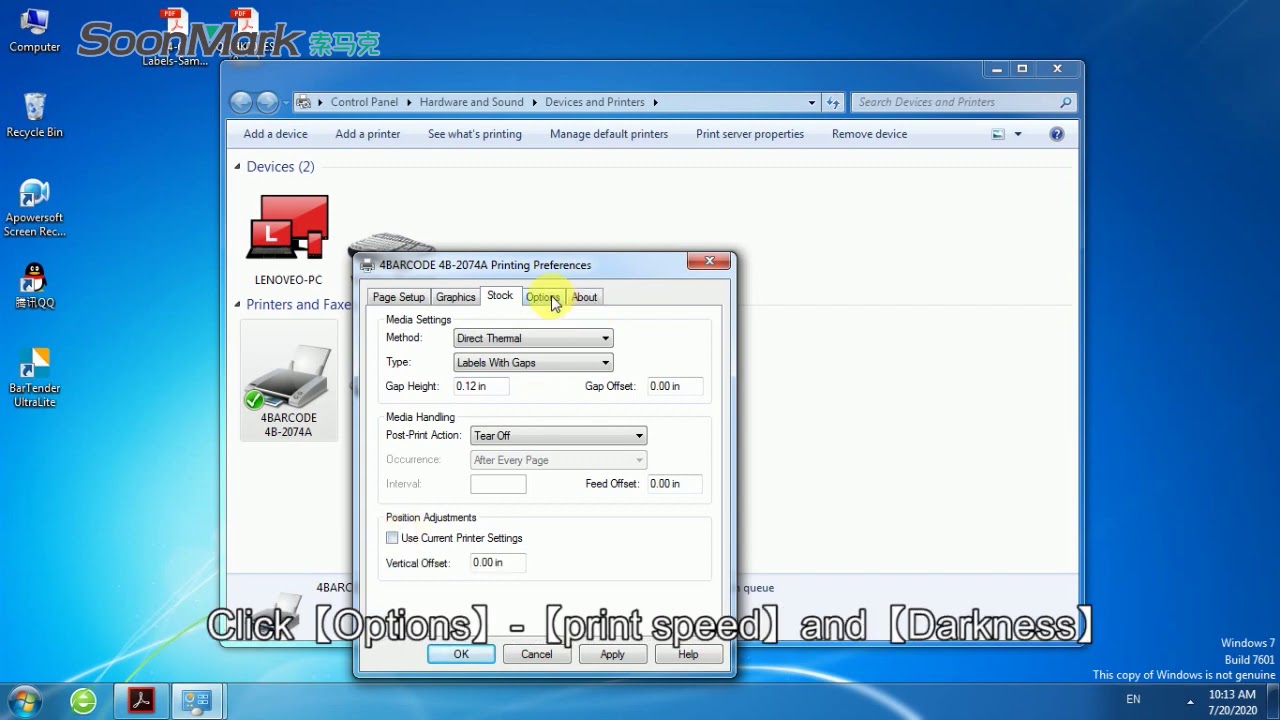Screen dimensions: 1280x720
Task: Close the Printing Preferences dialog
Action: coord(709,262)
